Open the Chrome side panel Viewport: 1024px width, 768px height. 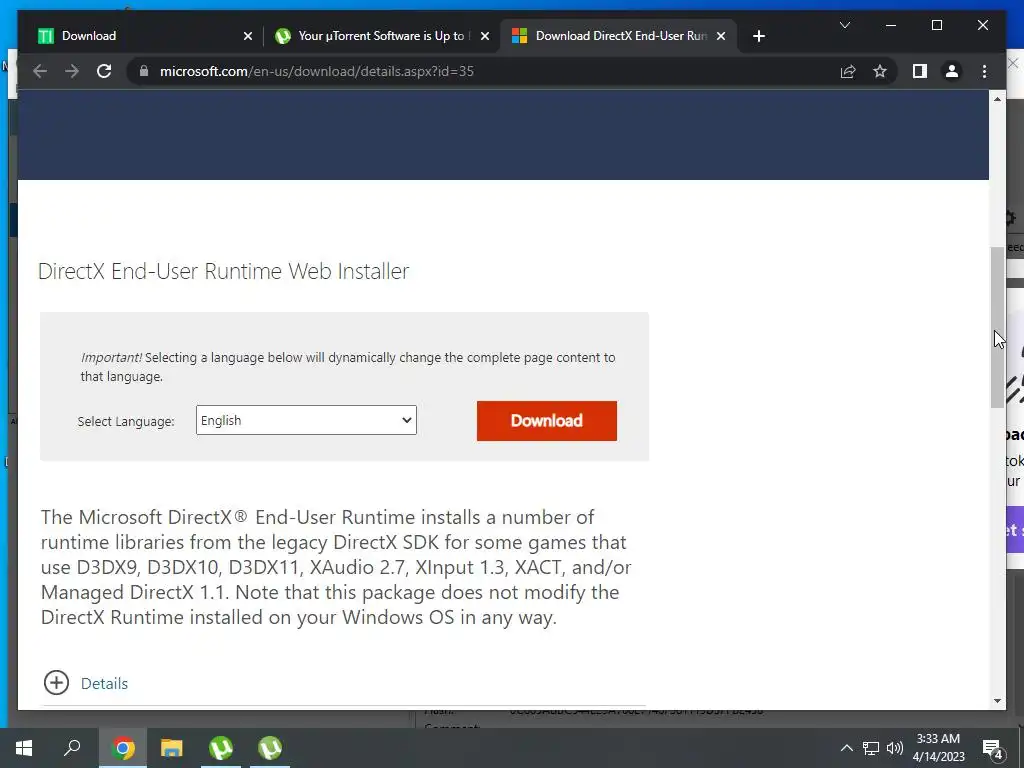pyautogui.click(x=920, y=71)
